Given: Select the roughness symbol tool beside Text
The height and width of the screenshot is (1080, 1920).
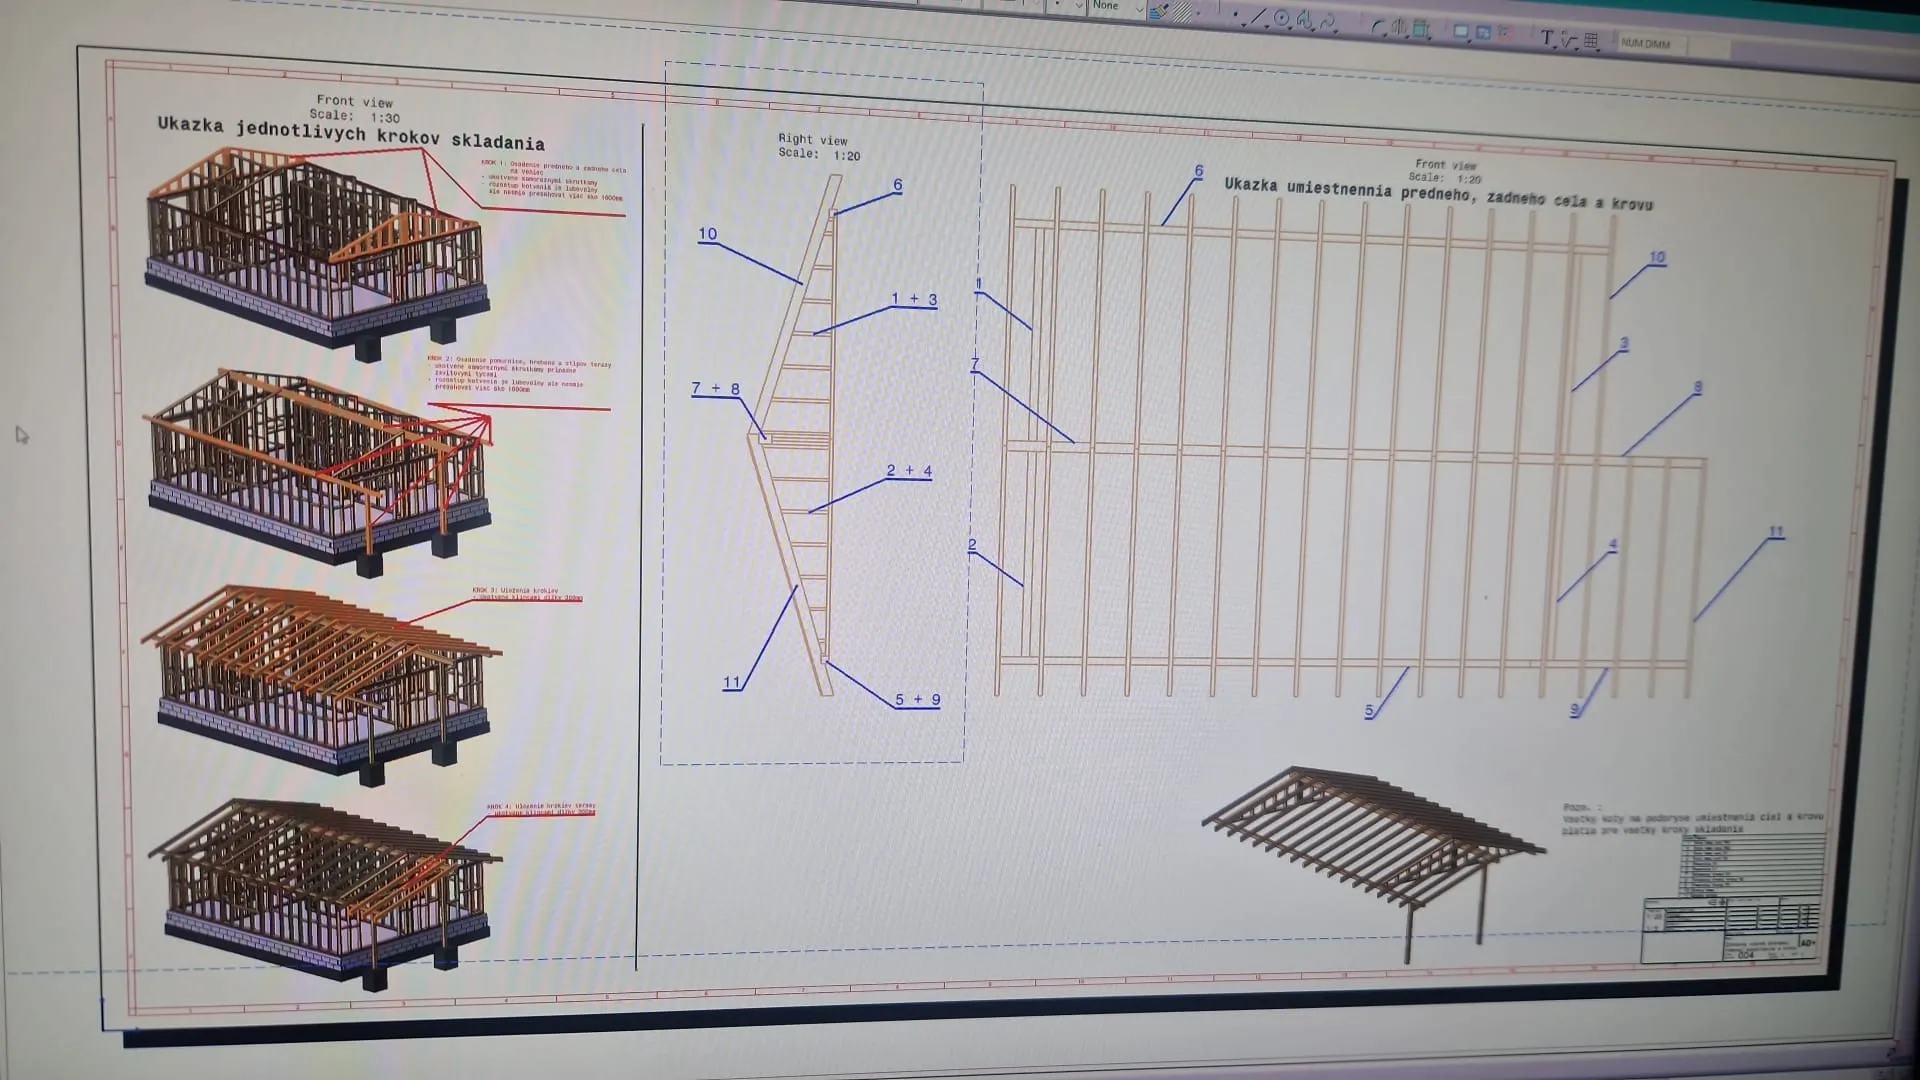Looking at the screenshot, I should click(1569, 40).
